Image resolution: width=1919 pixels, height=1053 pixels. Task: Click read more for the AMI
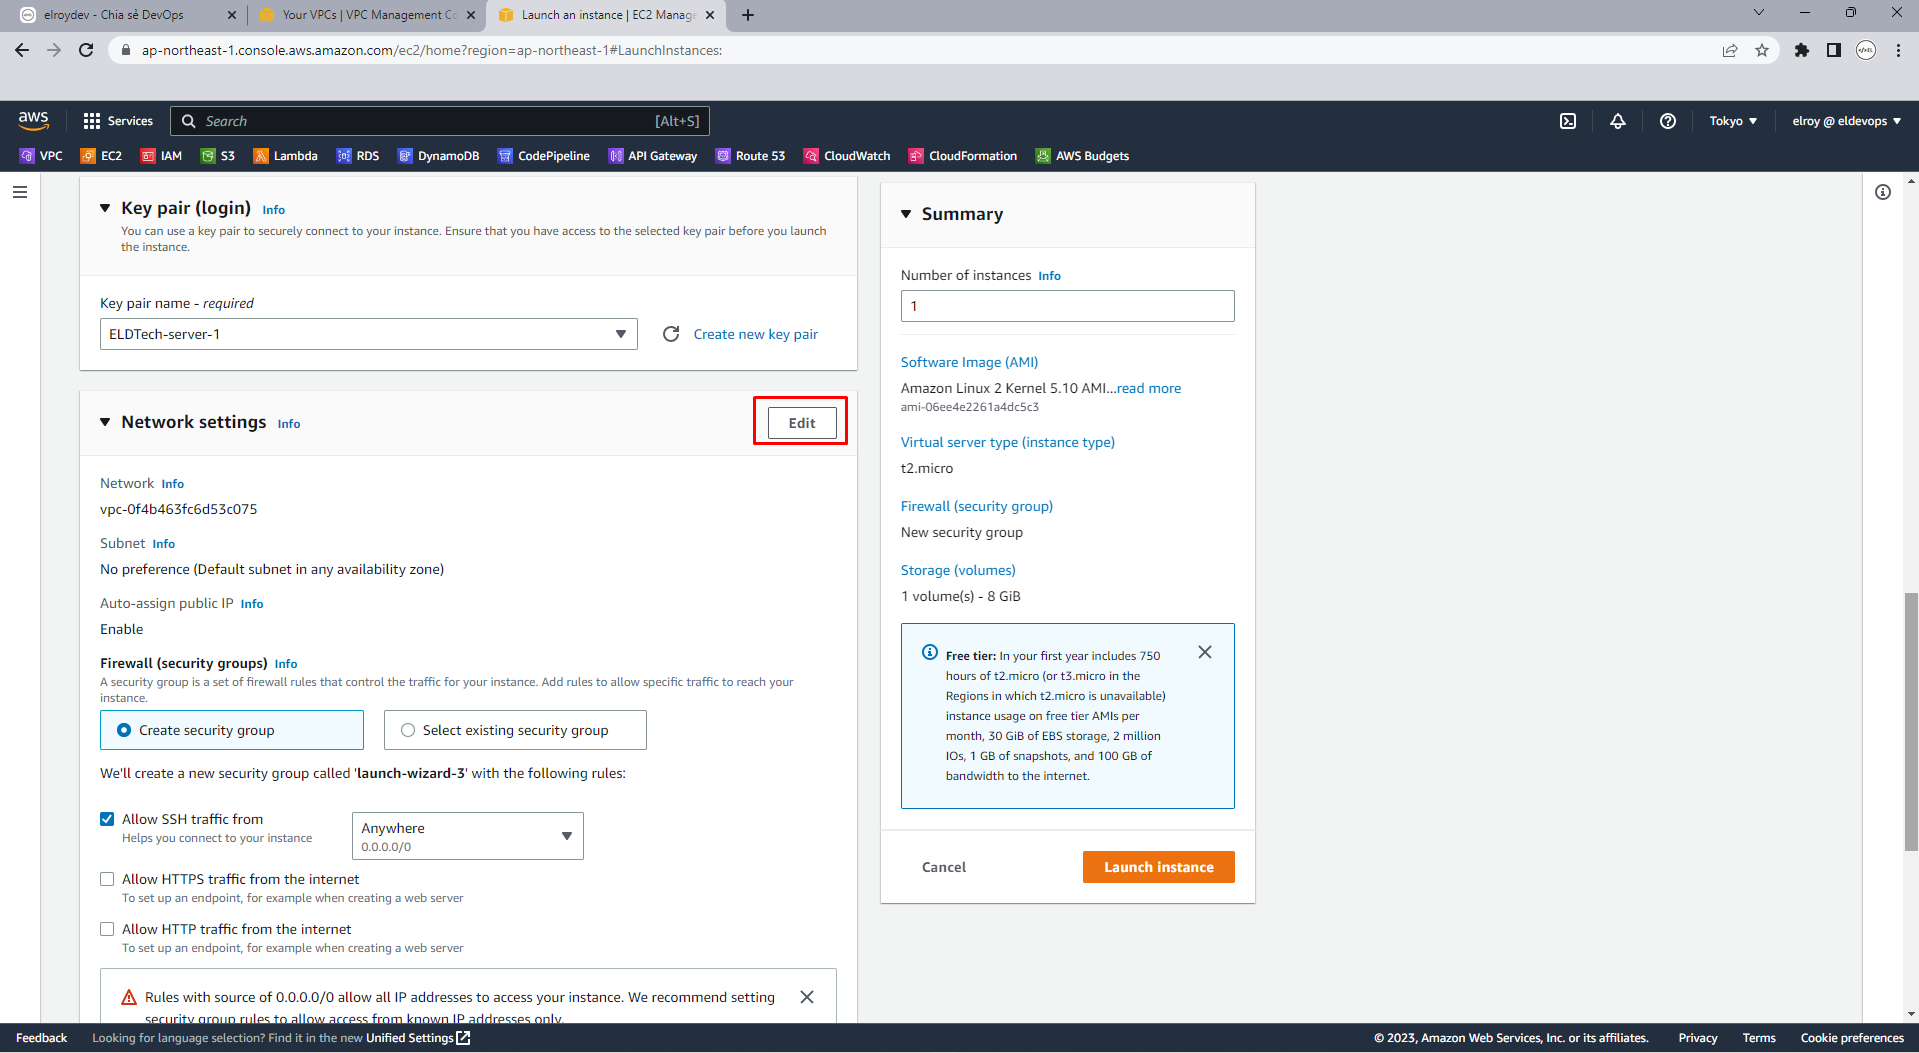1149,388
